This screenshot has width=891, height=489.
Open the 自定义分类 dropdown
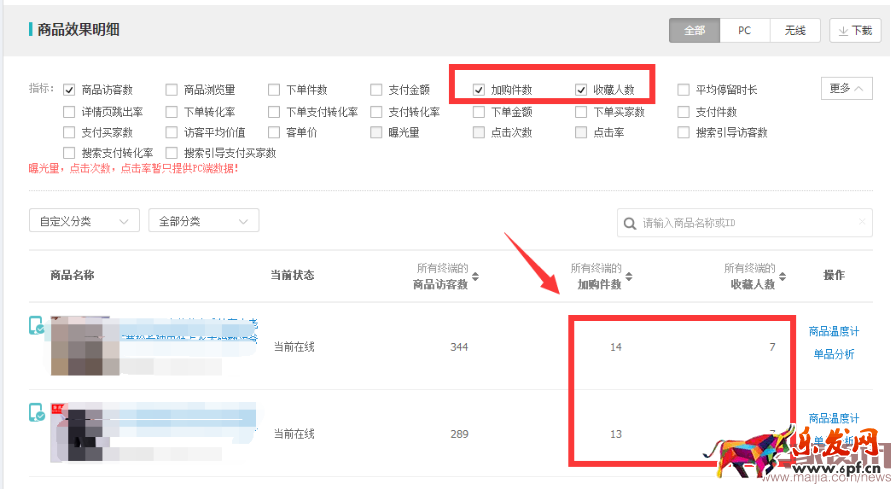coord(84,221)
